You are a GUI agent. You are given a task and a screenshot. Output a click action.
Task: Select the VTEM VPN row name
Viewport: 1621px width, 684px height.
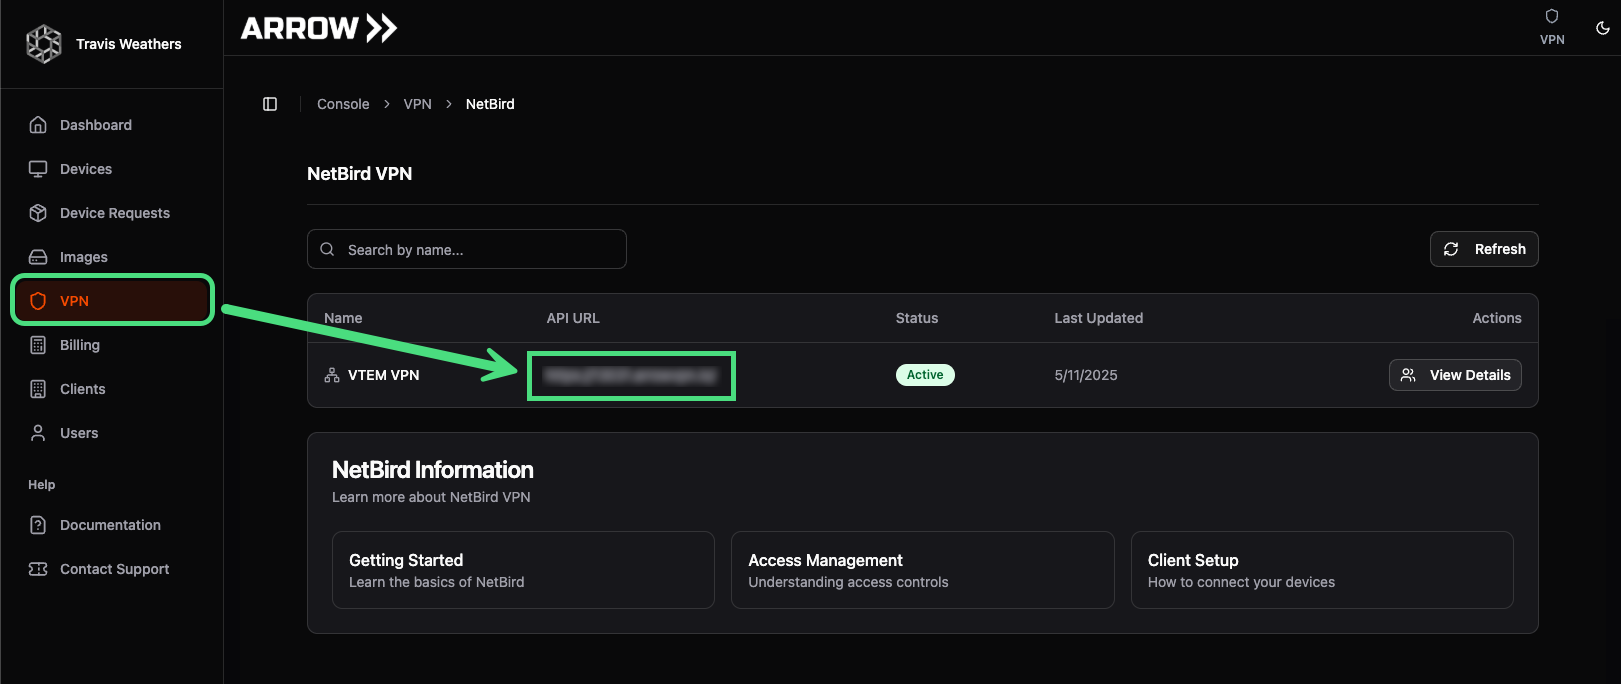[384, 375]
